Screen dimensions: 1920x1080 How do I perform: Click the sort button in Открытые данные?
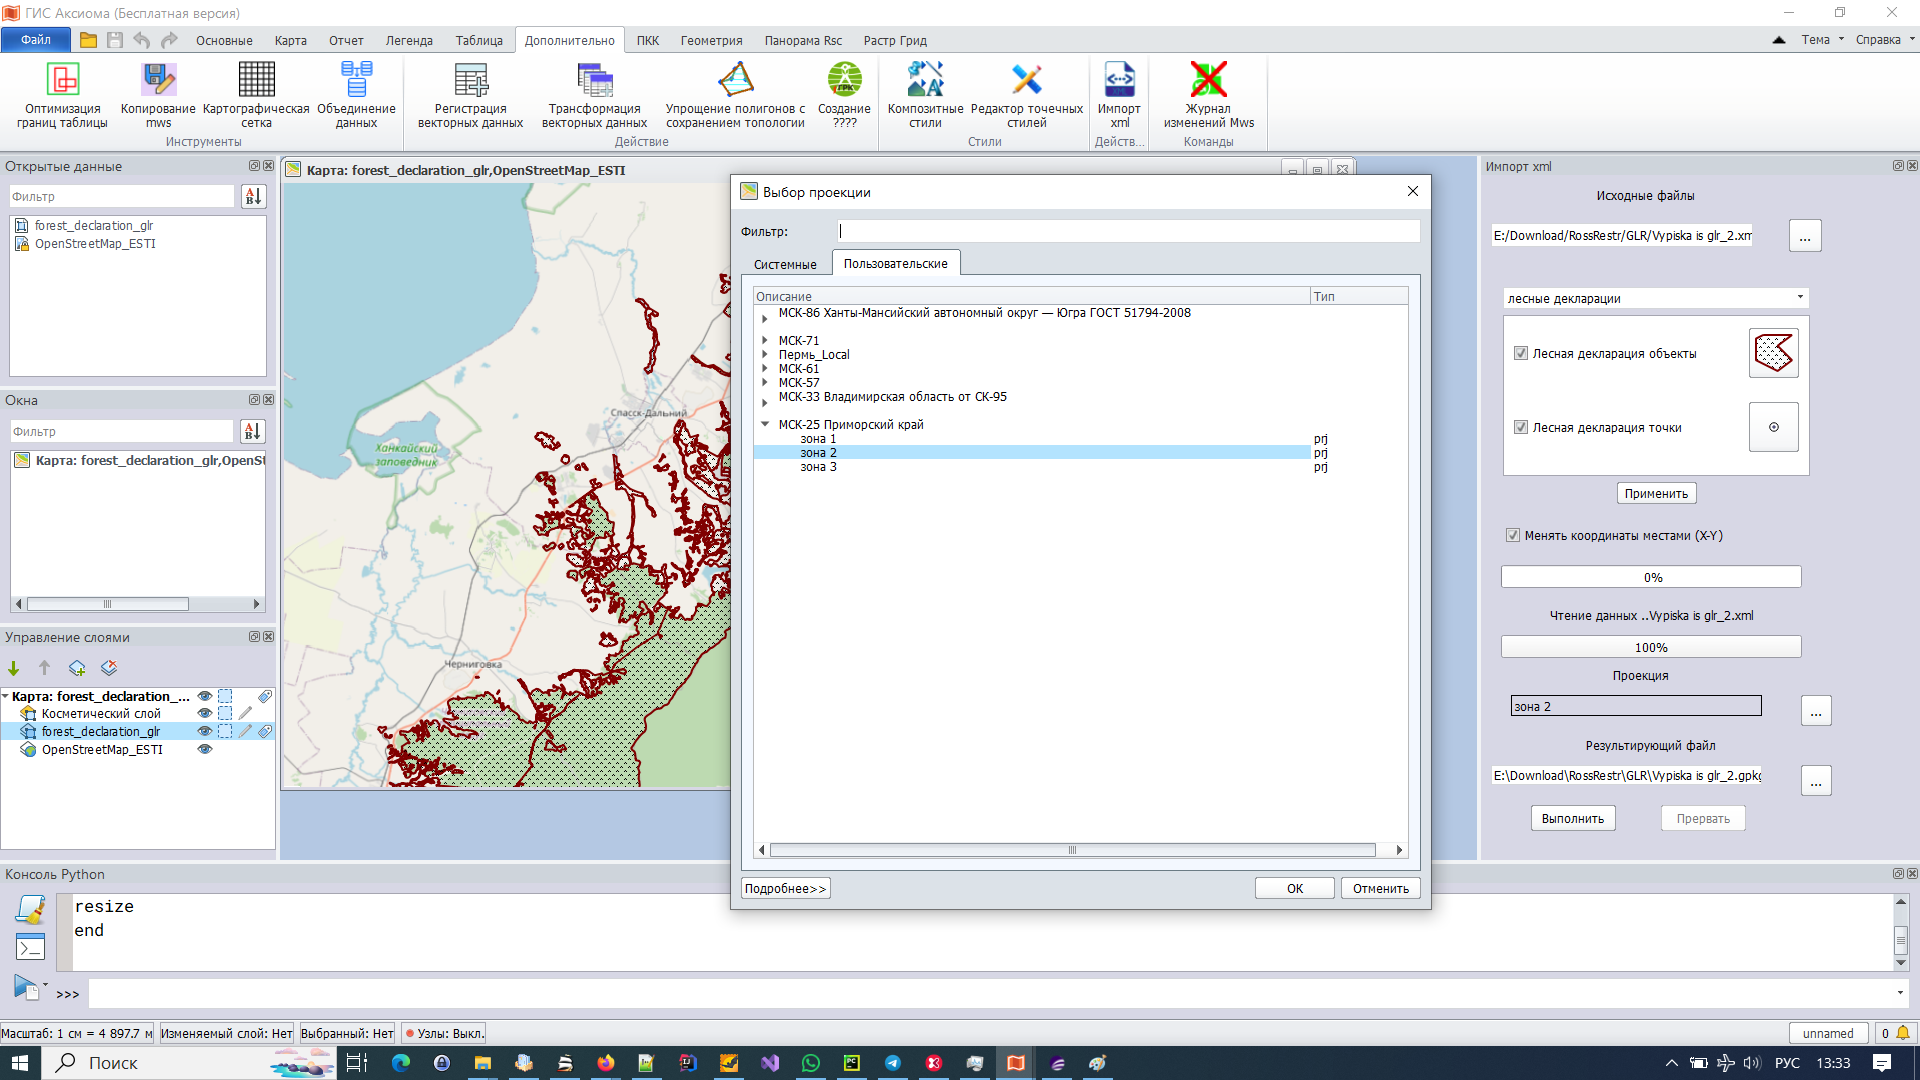click(253, 197)
